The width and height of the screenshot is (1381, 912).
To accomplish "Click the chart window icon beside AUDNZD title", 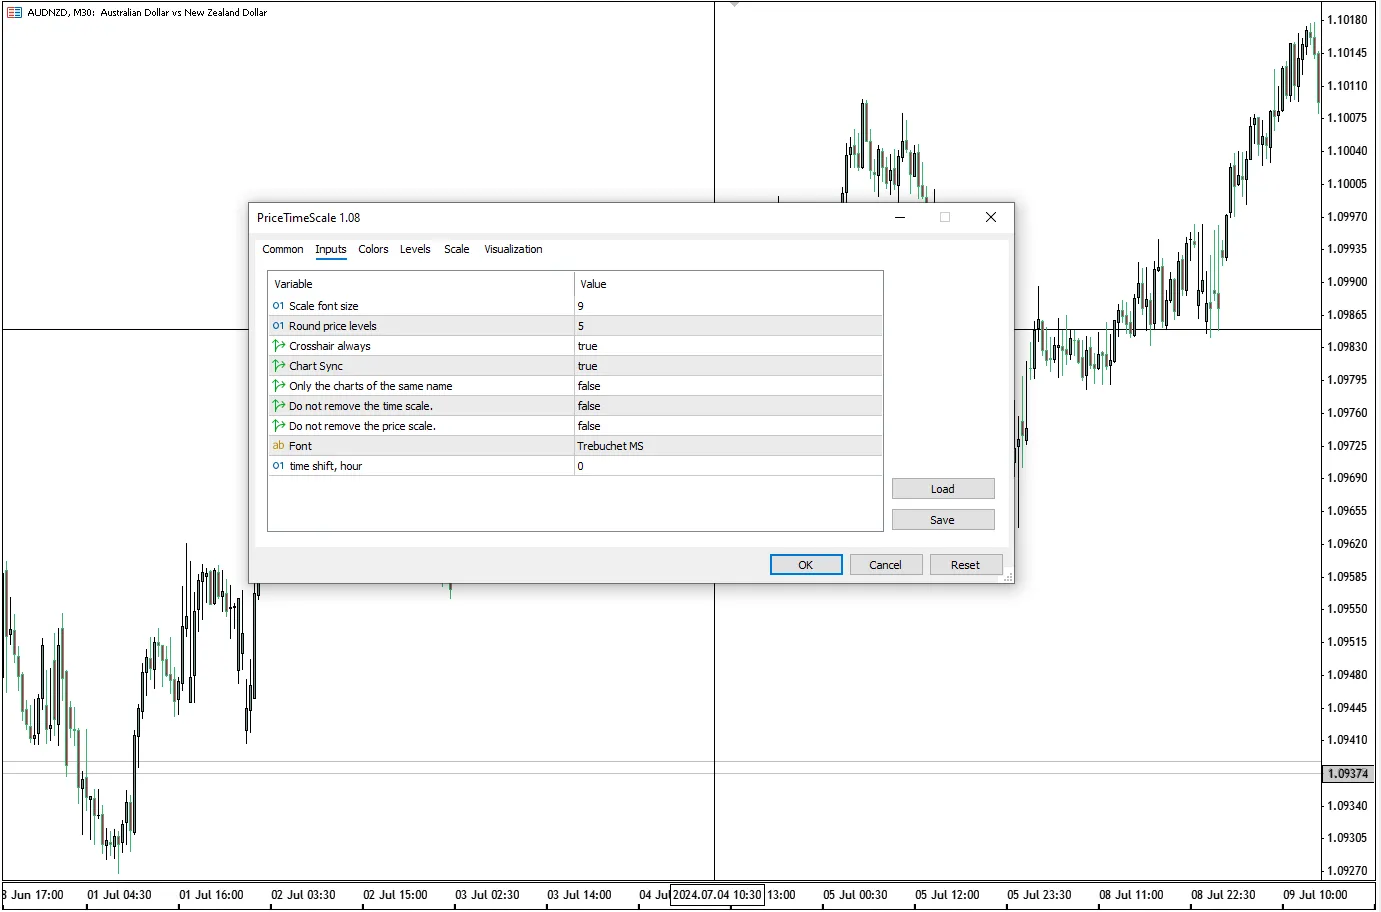I will point(14,13).
